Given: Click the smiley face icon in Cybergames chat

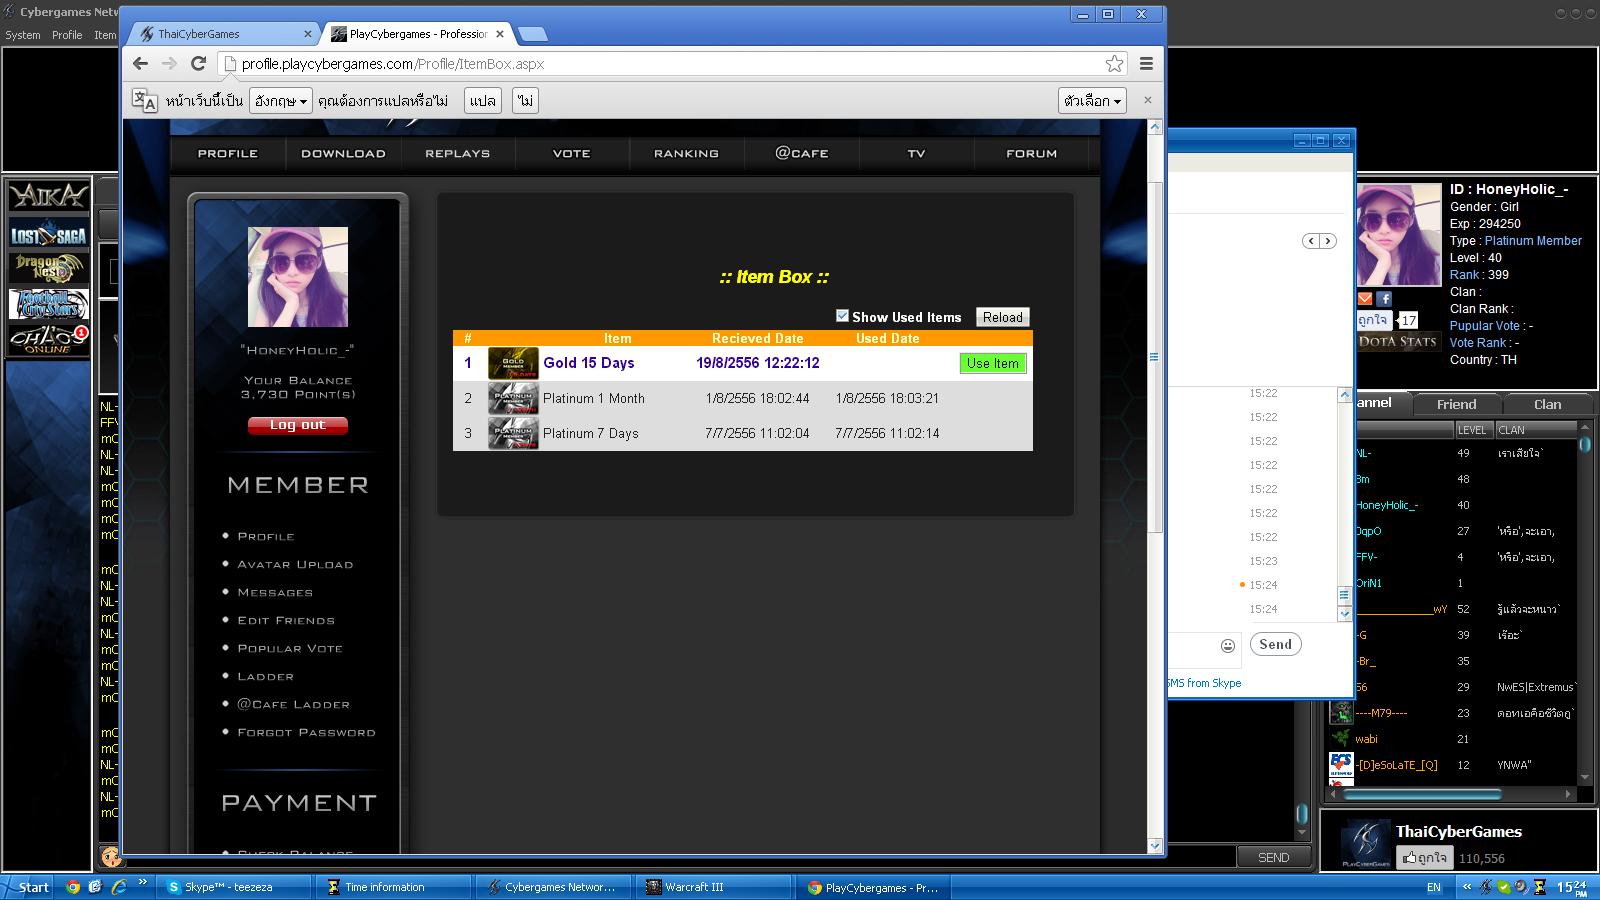Looking at the screenshot, I should pos(110,856).
